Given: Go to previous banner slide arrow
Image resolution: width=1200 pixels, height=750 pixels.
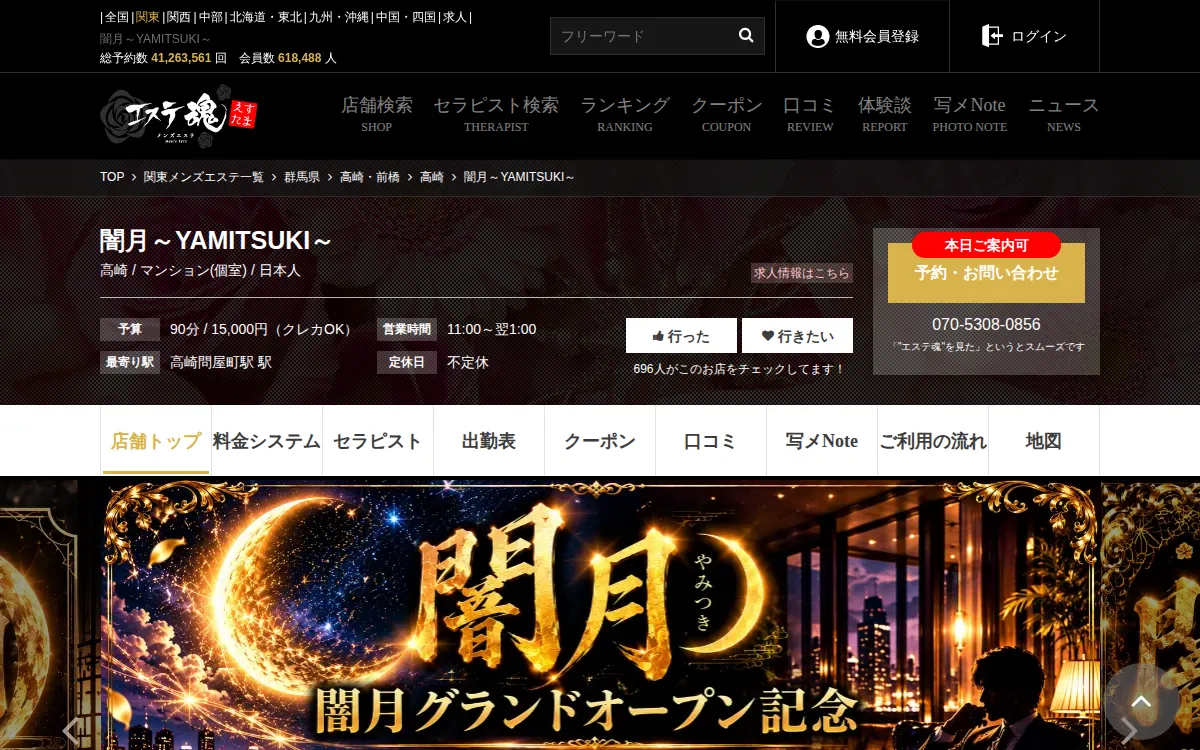Looking at the screenshot, I should [x=72, y=731].
